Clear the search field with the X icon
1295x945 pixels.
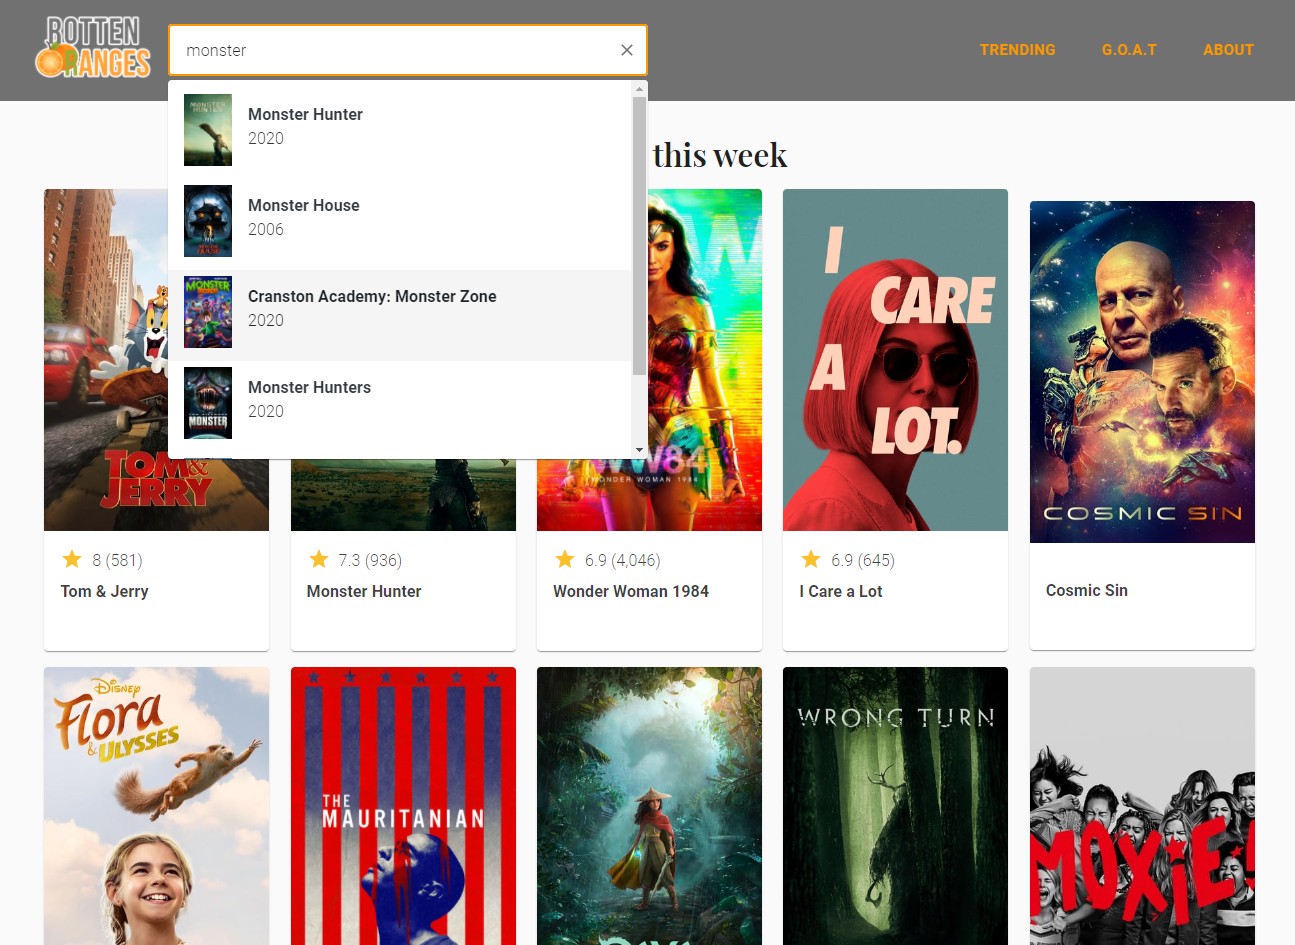click(x=627, y=50)
